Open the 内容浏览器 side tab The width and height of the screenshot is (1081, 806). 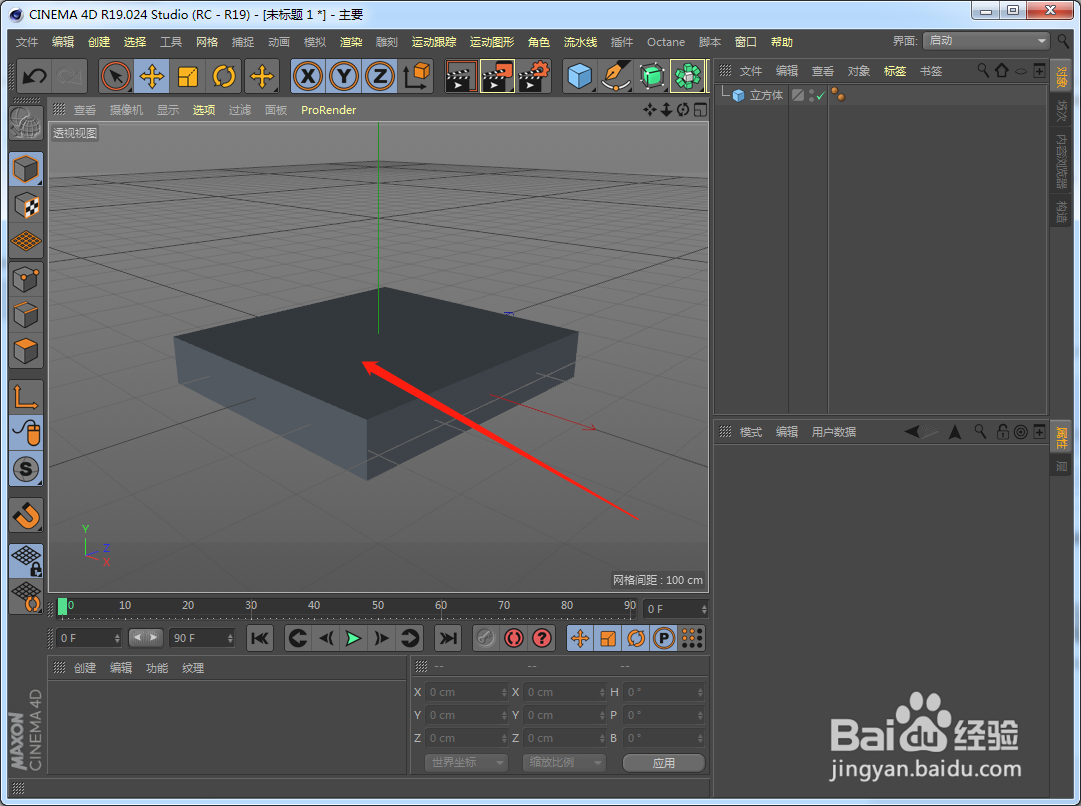[1062, 161]
